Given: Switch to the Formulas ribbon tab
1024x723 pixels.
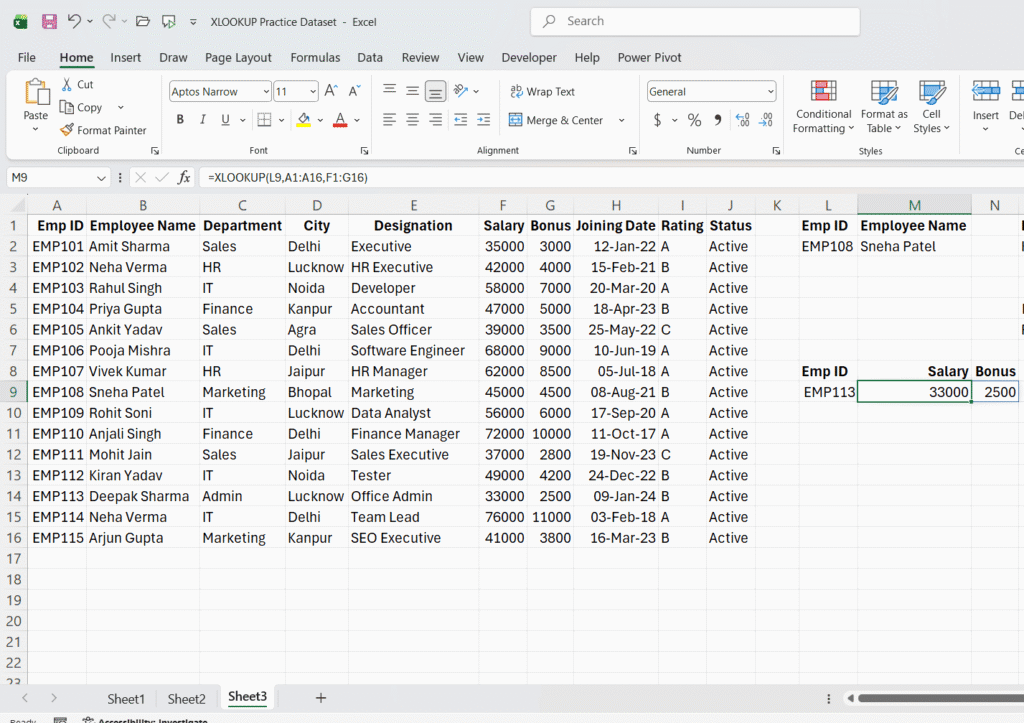Looking at the screenshot, I should (x=315, y=57).
